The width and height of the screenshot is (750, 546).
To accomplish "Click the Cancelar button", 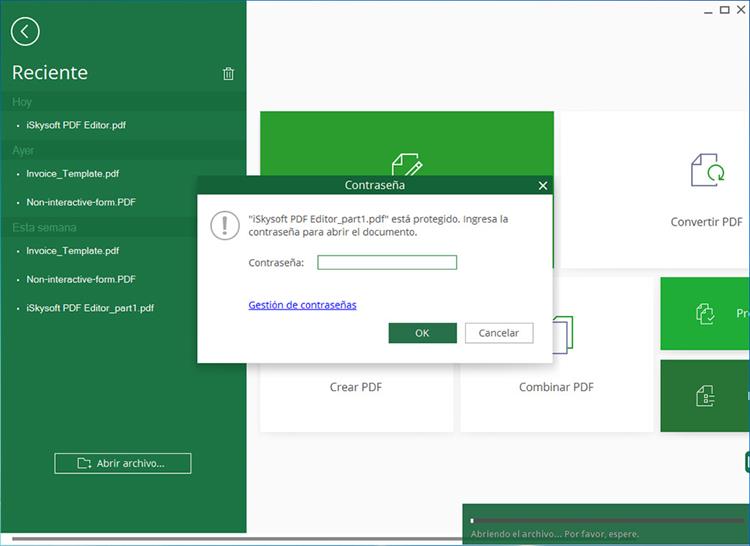I will (499, 333).
